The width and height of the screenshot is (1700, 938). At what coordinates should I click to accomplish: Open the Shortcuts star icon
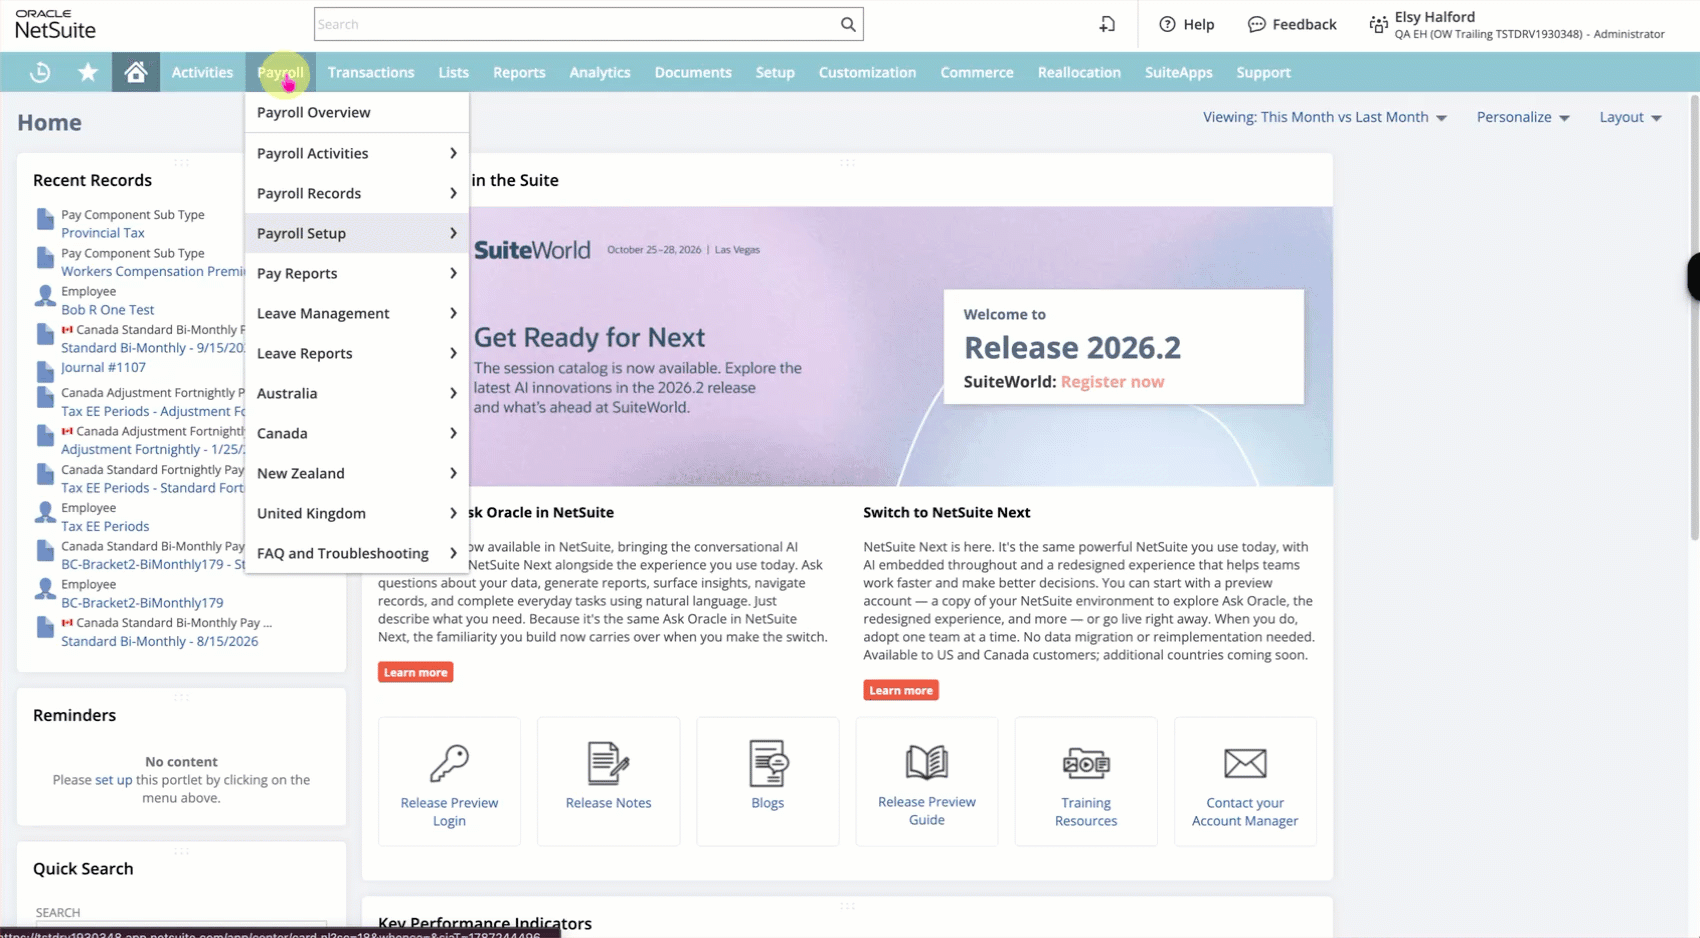point(88,72)
